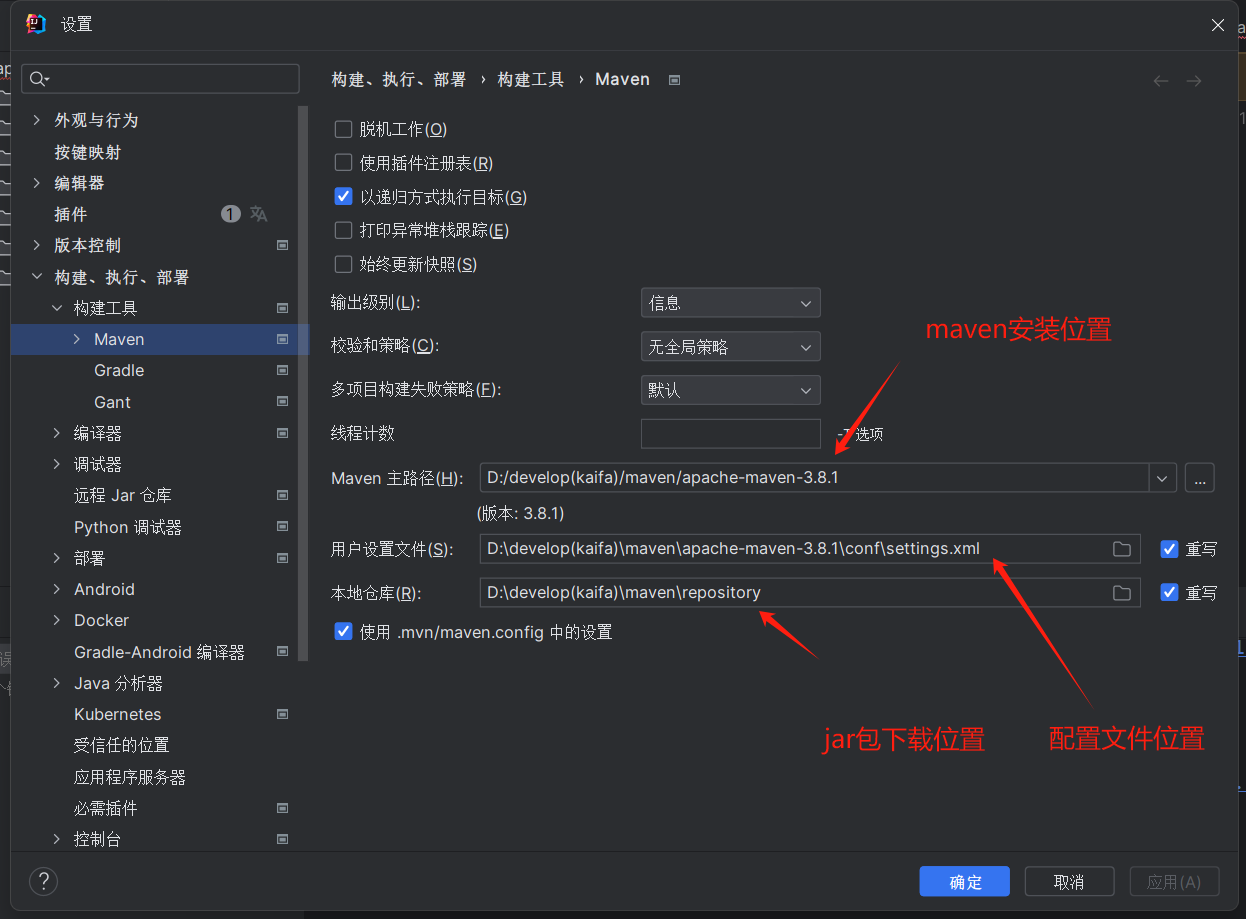
Task: Click the 线程计数 input field
Action: point(730,434)
